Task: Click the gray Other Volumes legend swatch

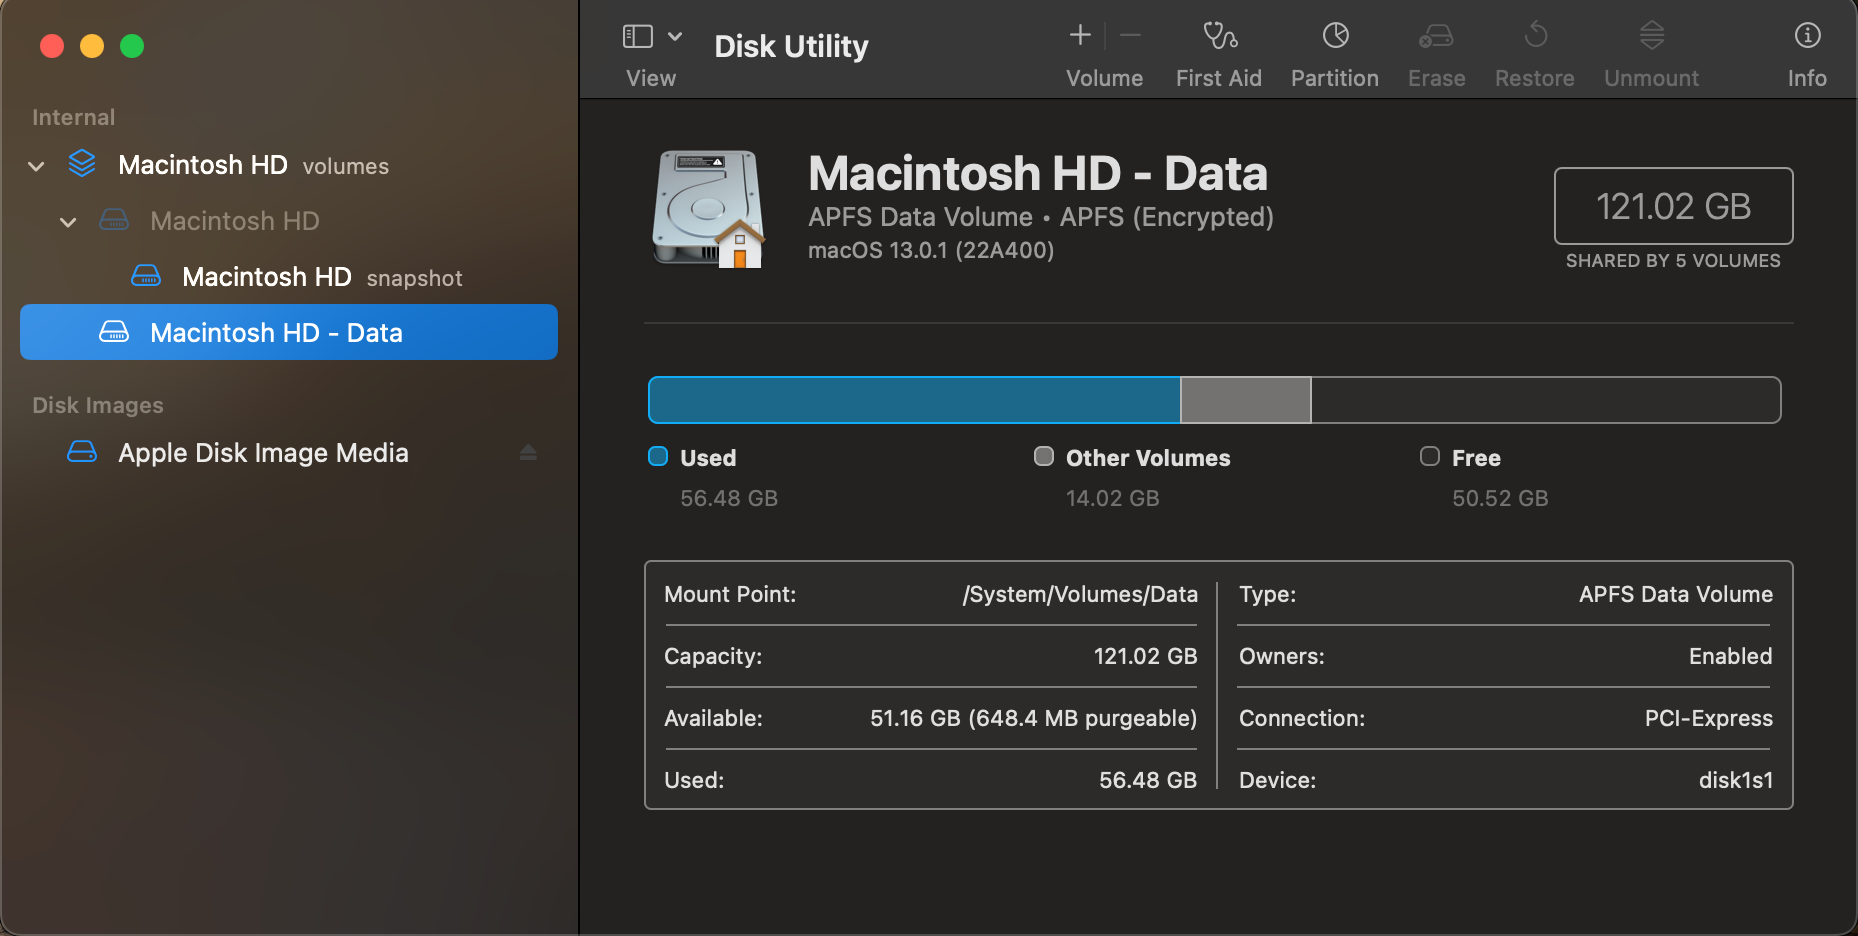Action: [x=1044, y=456]
